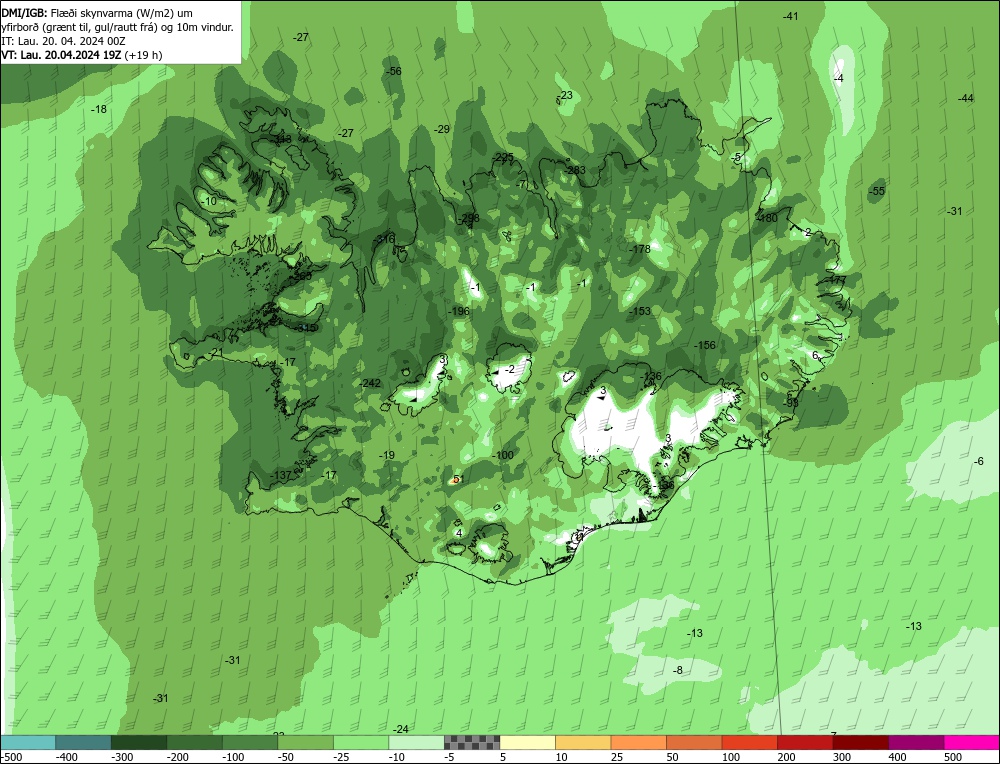Select the dark teal -400 to -300 legend swatch
This screenshot has height=764, width=1000.
click(83, 743)
